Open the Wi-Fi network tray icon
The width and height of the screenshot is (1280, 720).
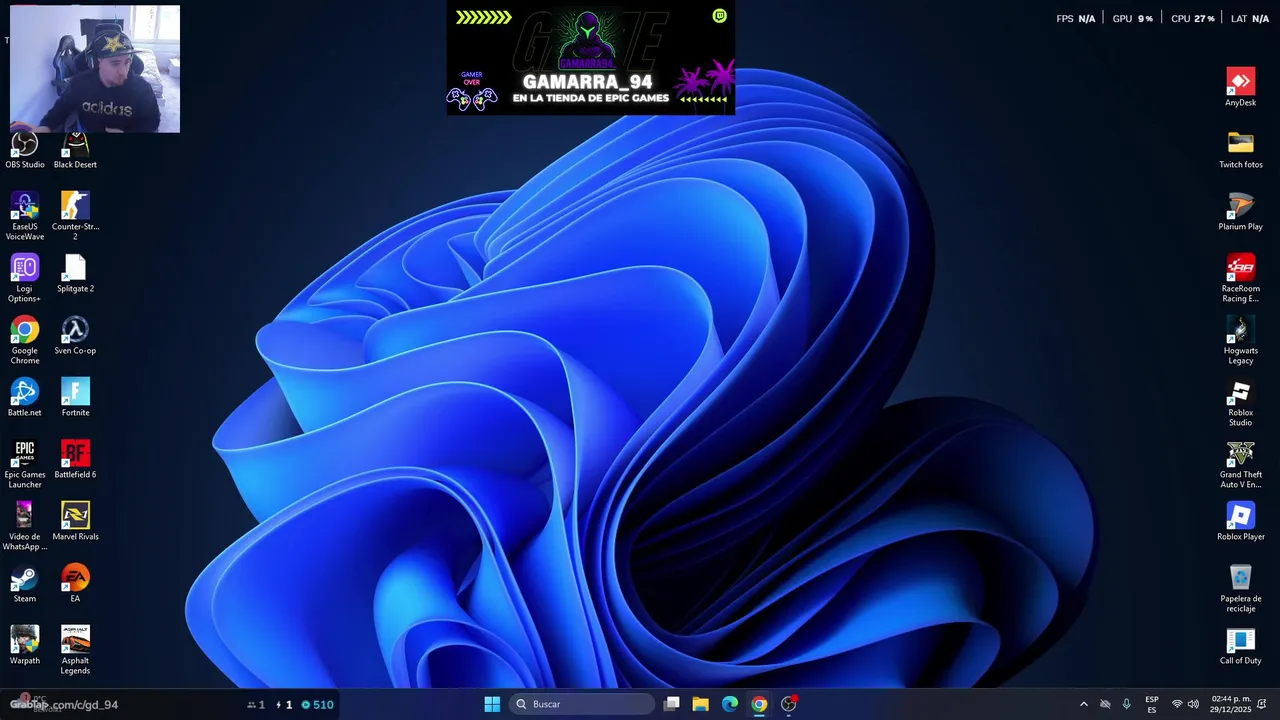click(x=1177, y=704)
